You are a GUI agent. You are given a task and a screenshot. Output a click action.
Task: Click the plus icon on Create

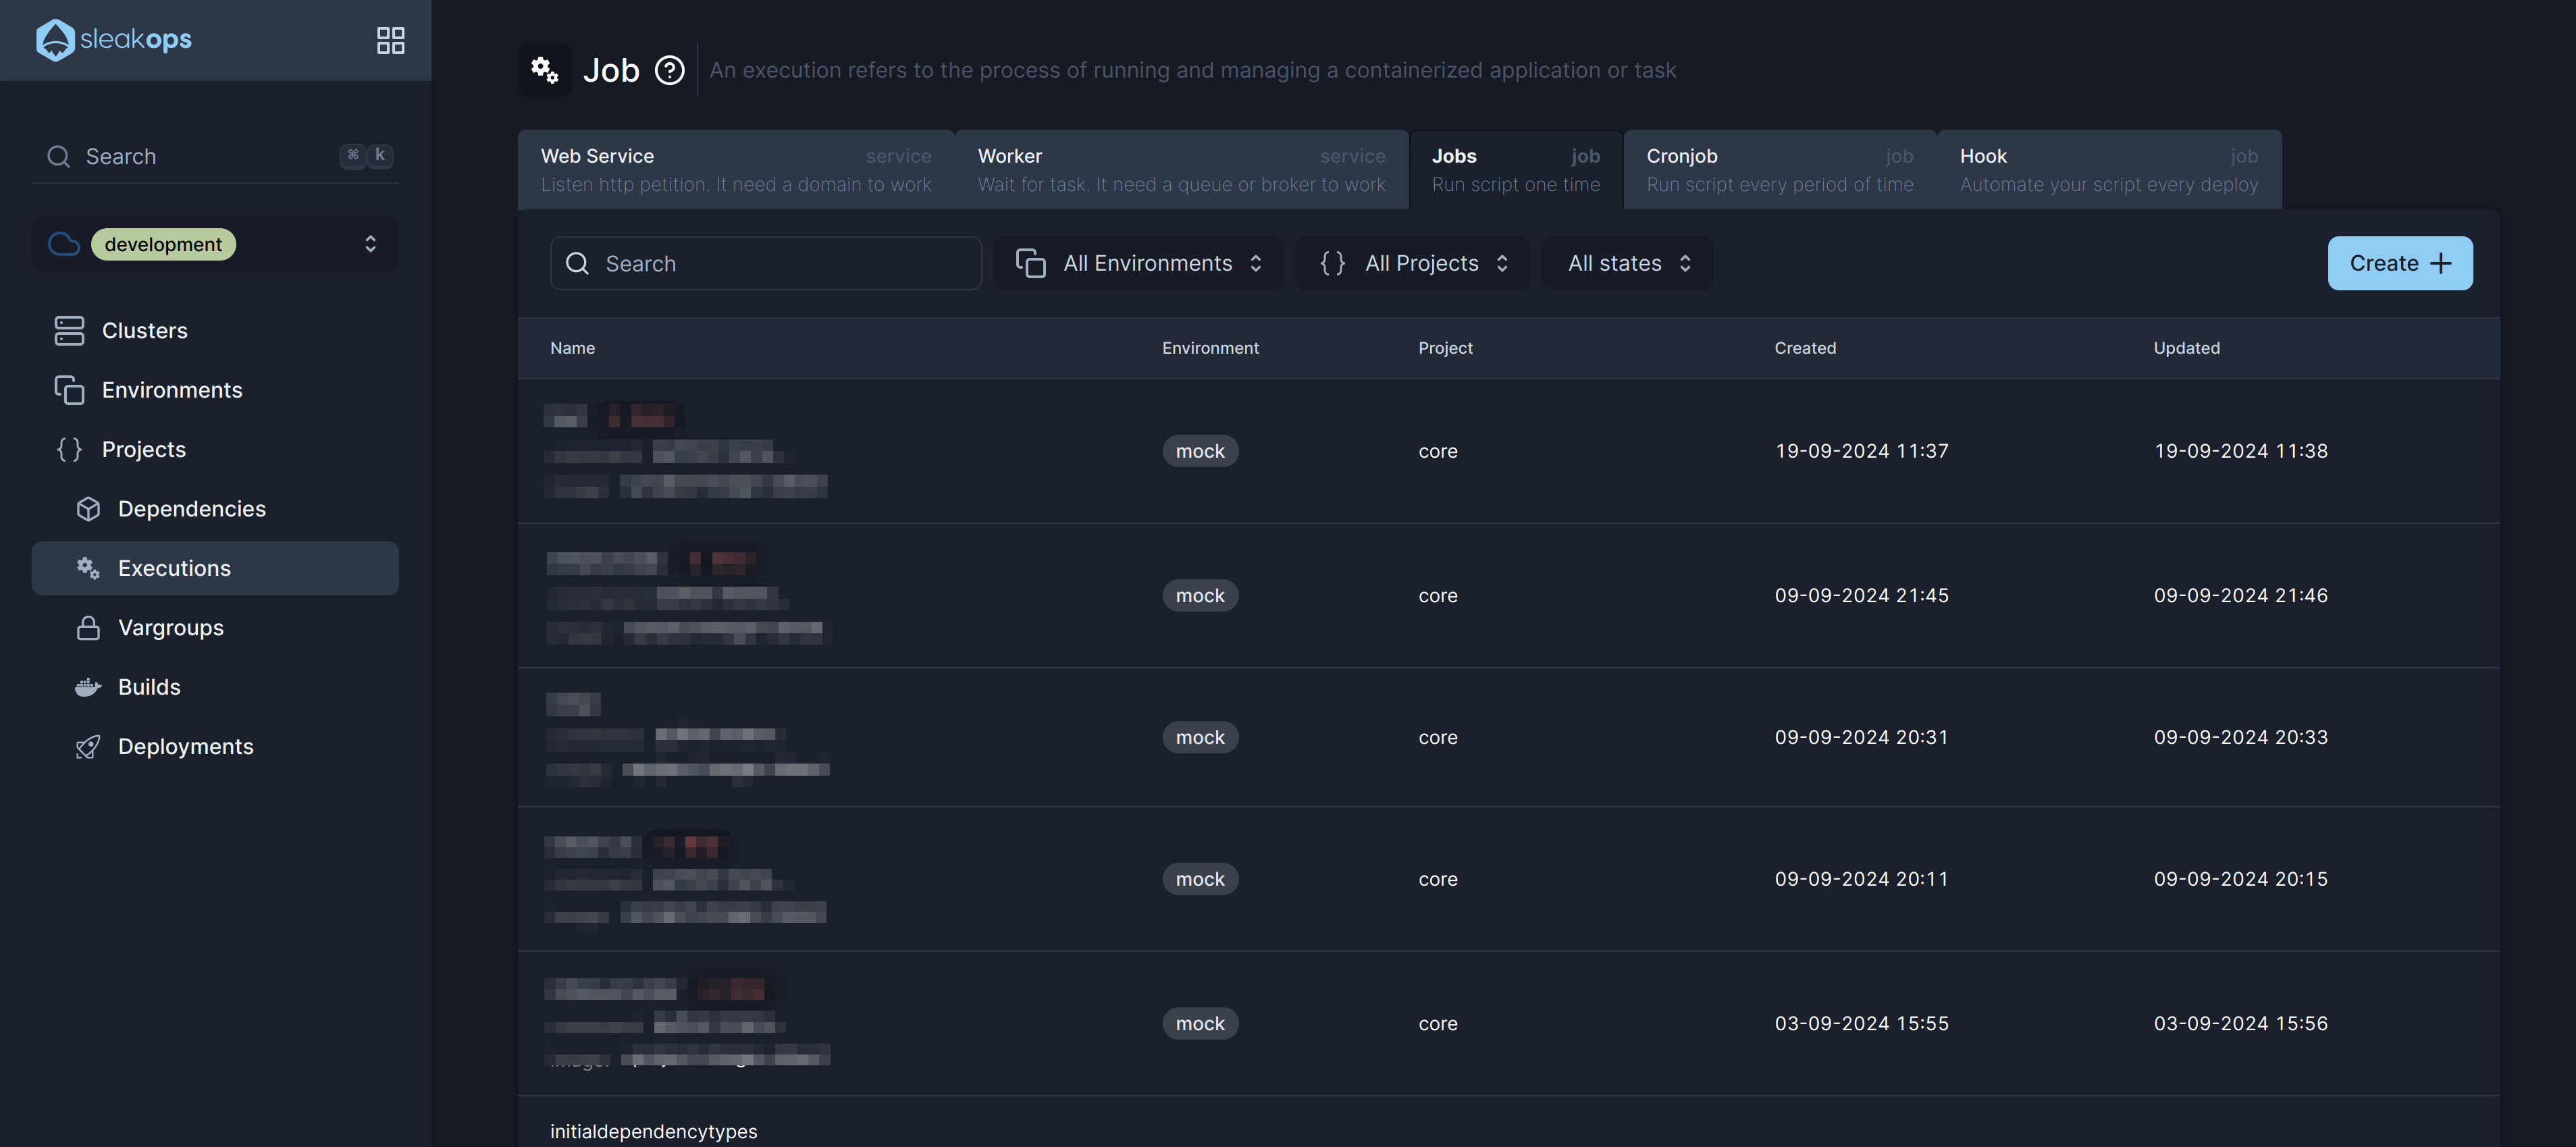point(2441,263)
